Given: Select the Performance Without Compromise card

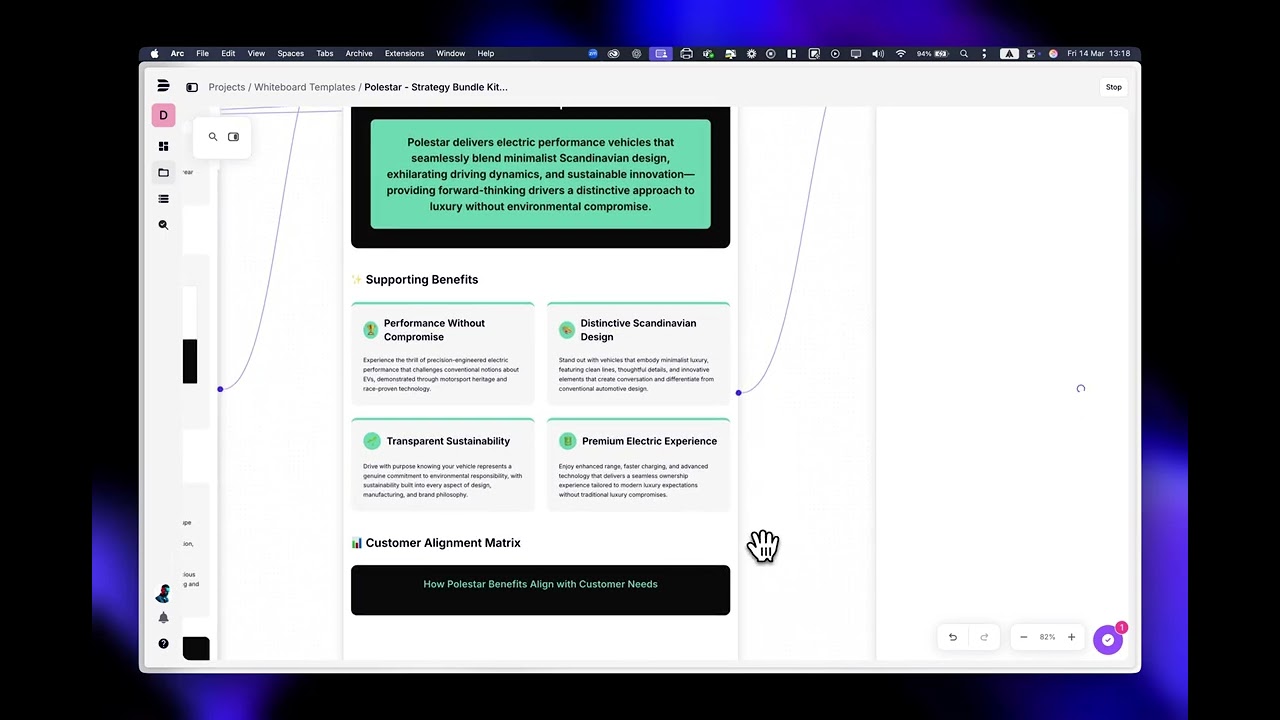Looking at the screenshot, I should pyautogui.click(x=442, y=353).
